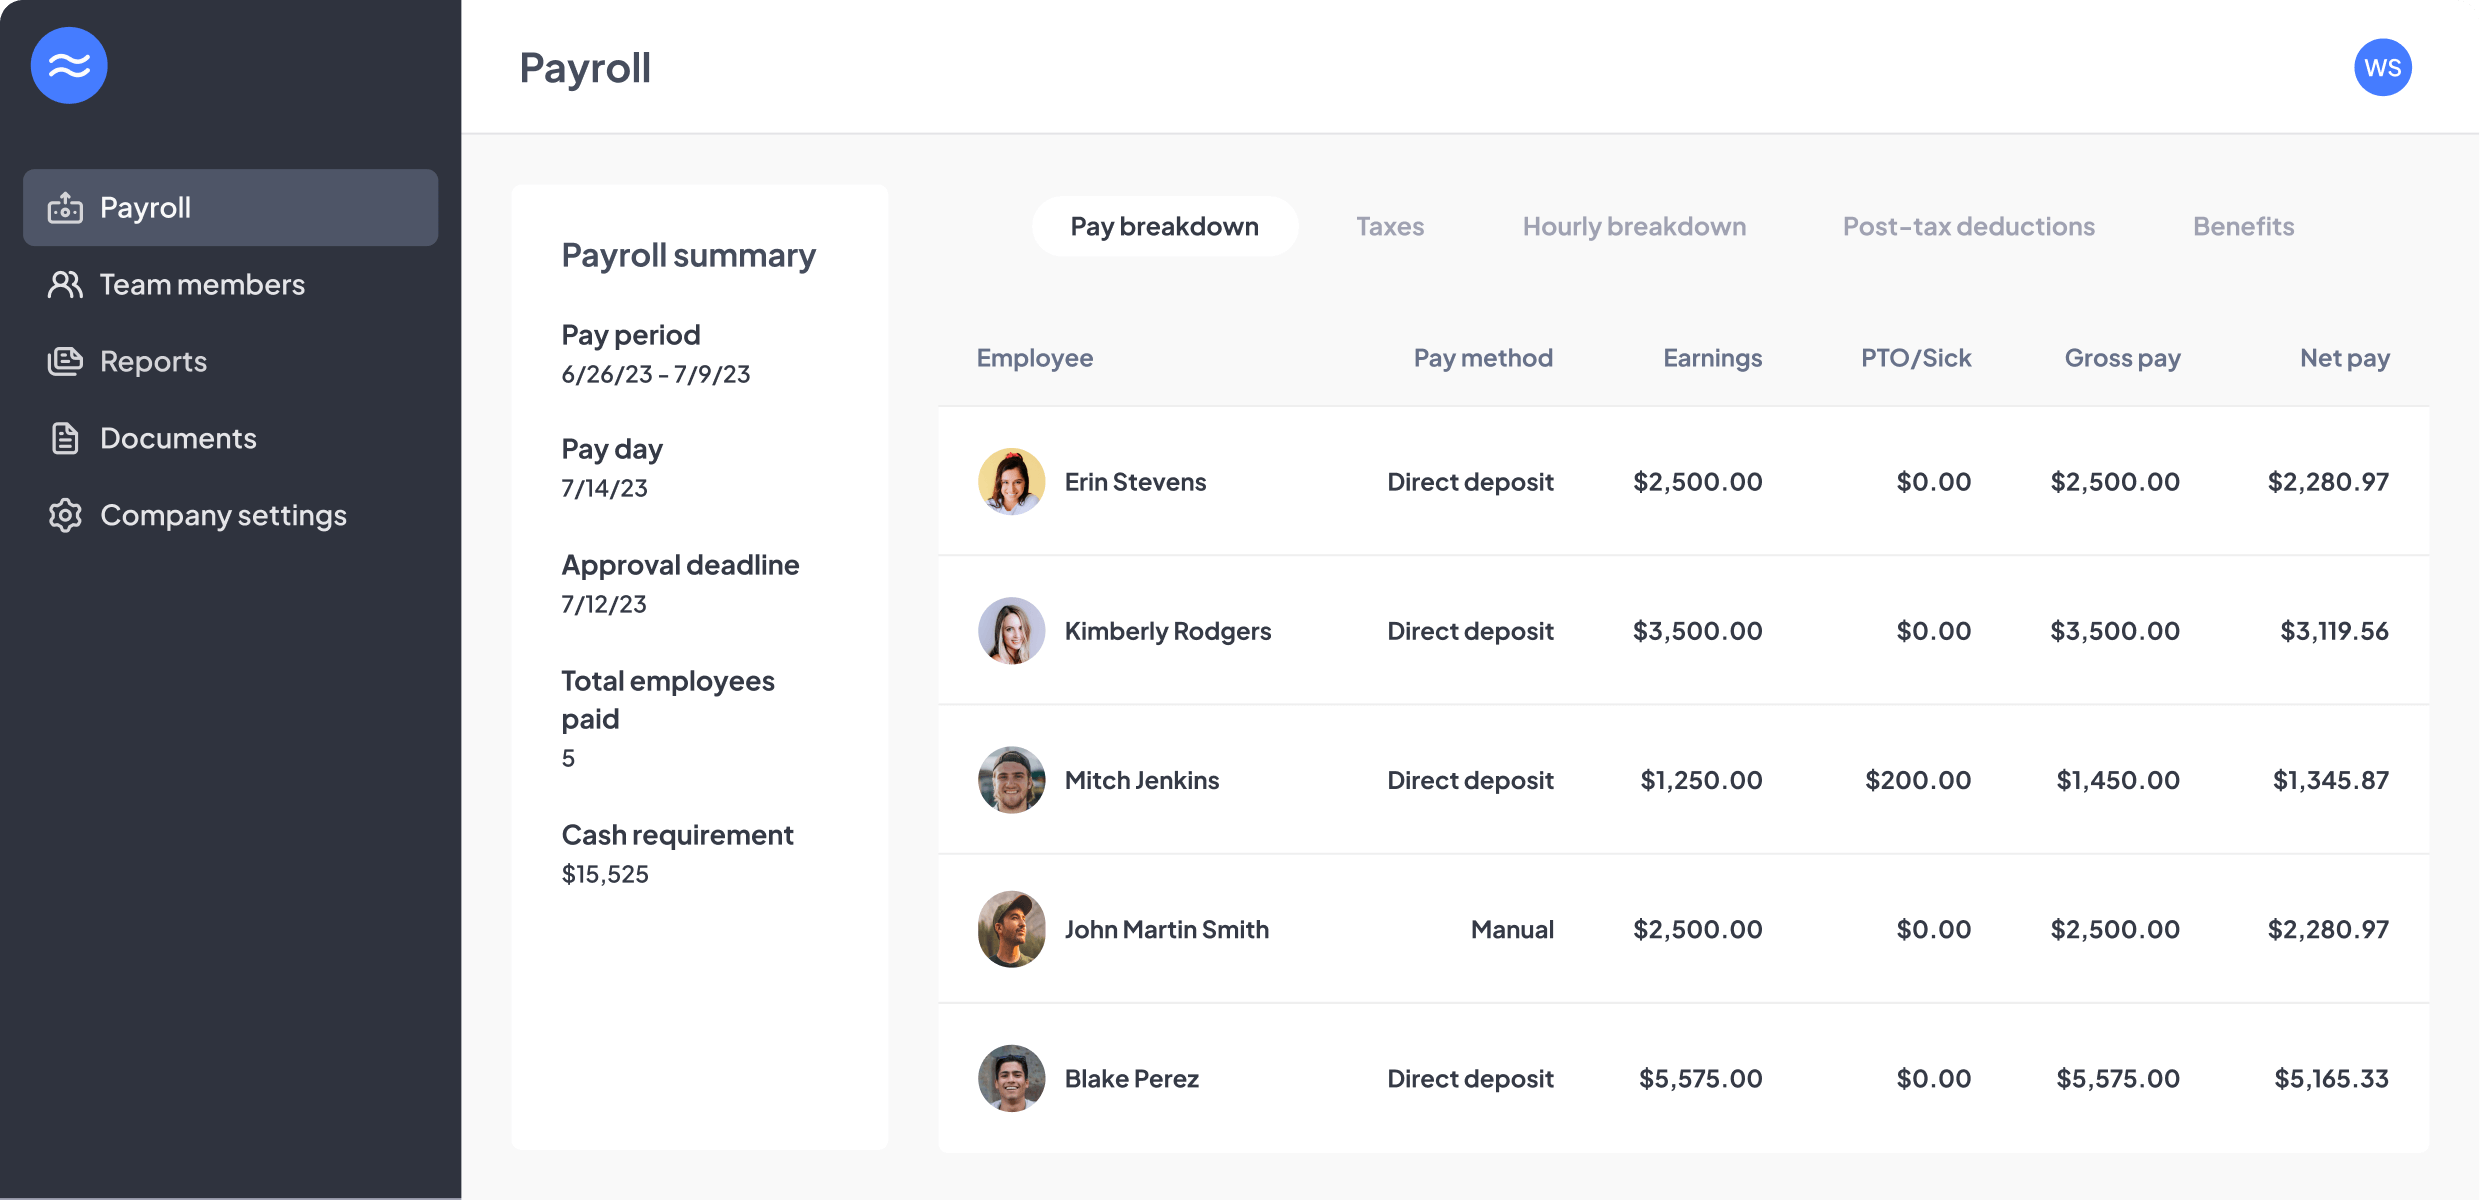Open Payroll from the sidebar icon
The height and width of the screenshot is (1200, 2480).
65,207
